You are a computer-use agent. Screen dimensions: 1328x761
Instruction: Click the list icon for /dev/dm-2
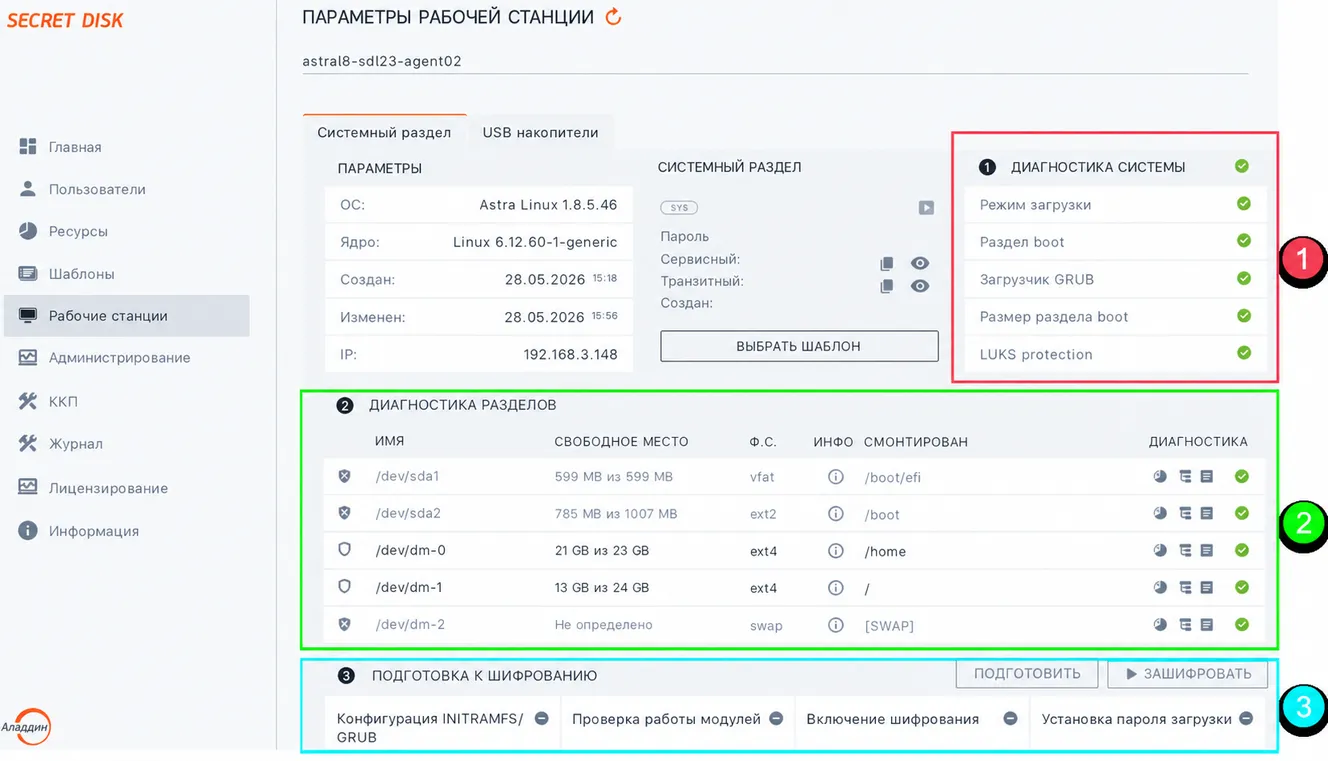[1207, 624]
